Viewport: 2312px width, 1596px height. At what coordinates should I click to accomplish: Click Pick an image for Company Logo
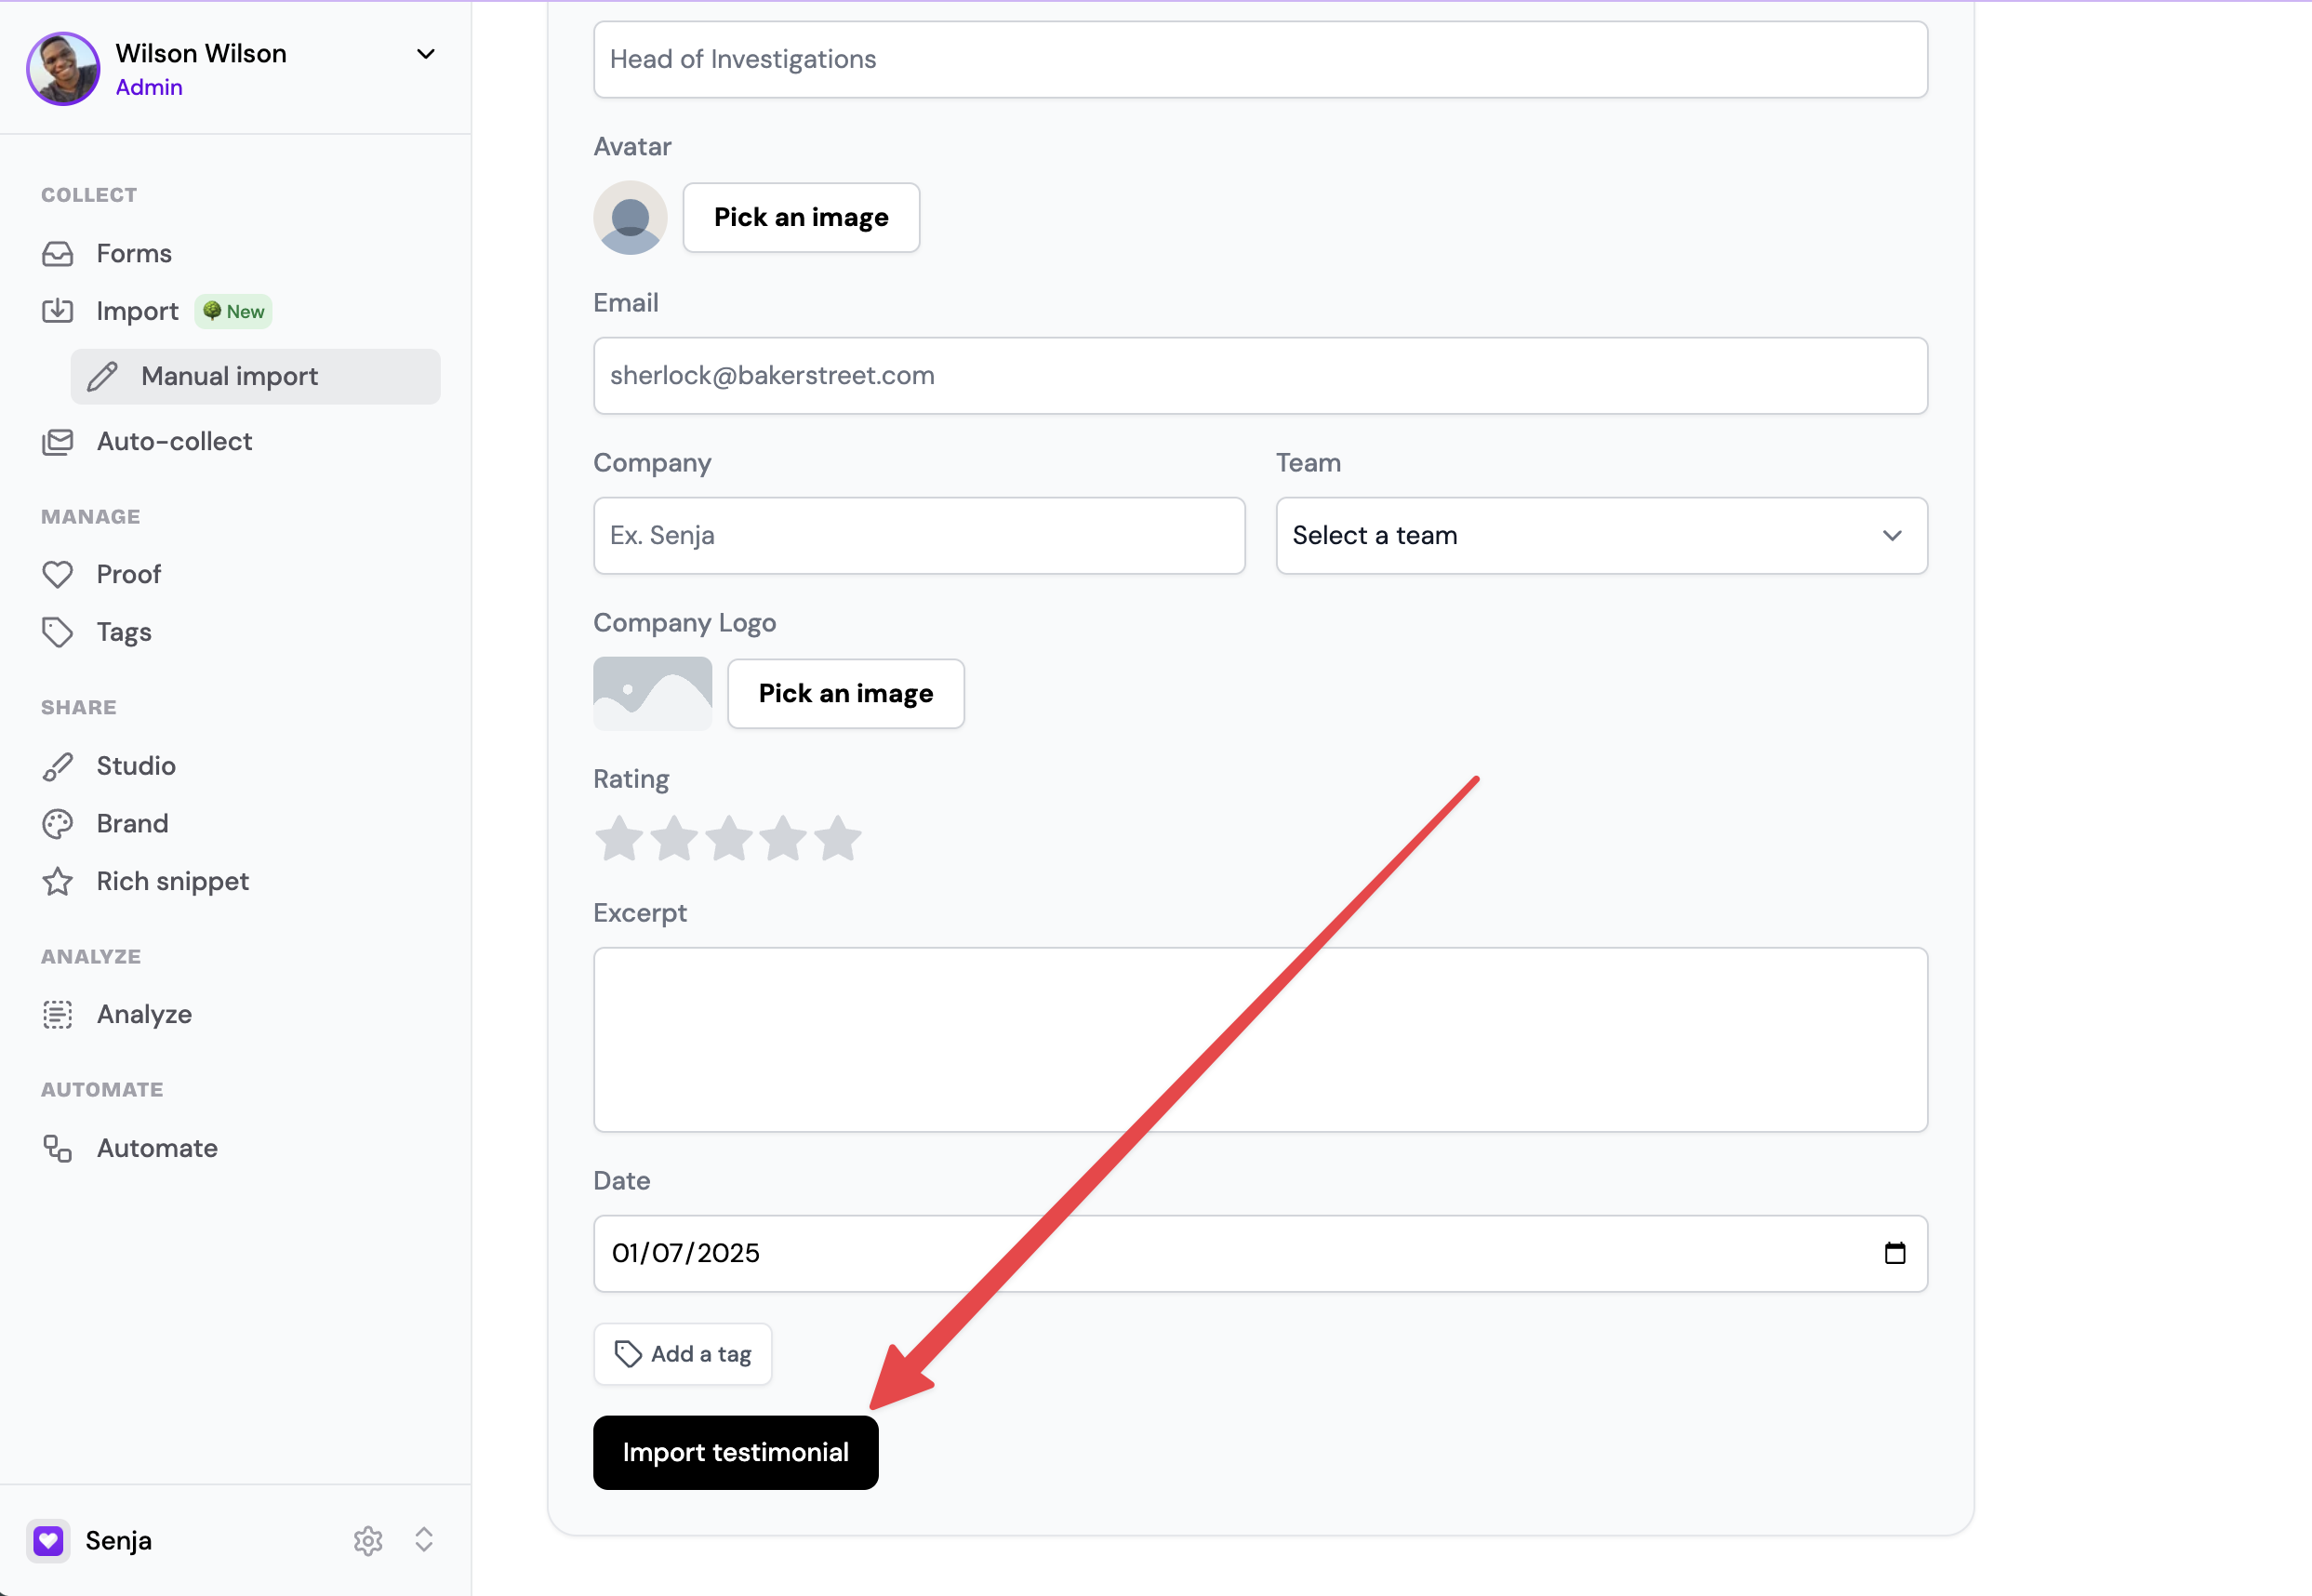pos(846,694)
